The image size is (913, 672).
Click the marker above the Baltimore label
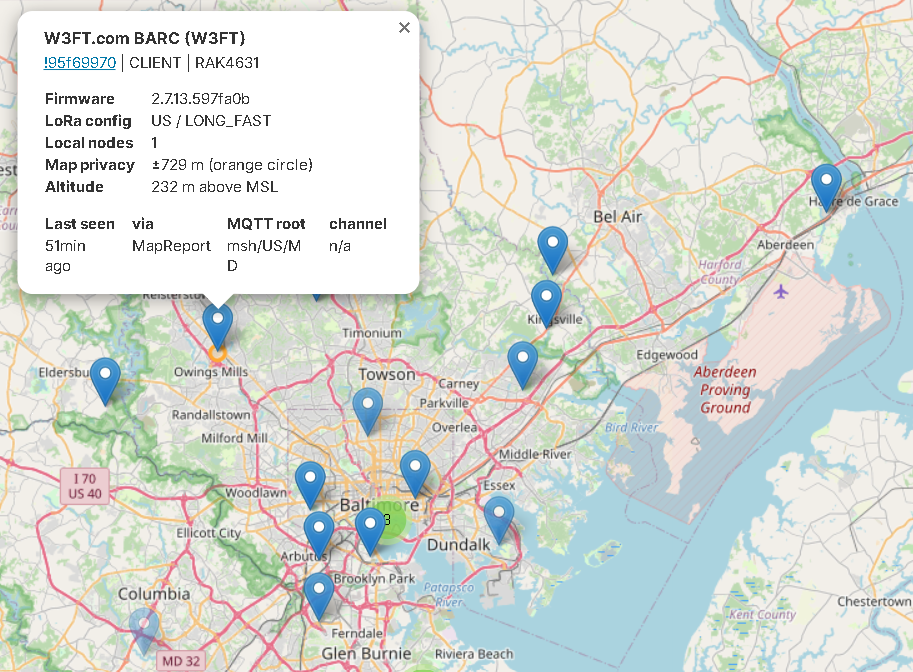tap(415, 471)
